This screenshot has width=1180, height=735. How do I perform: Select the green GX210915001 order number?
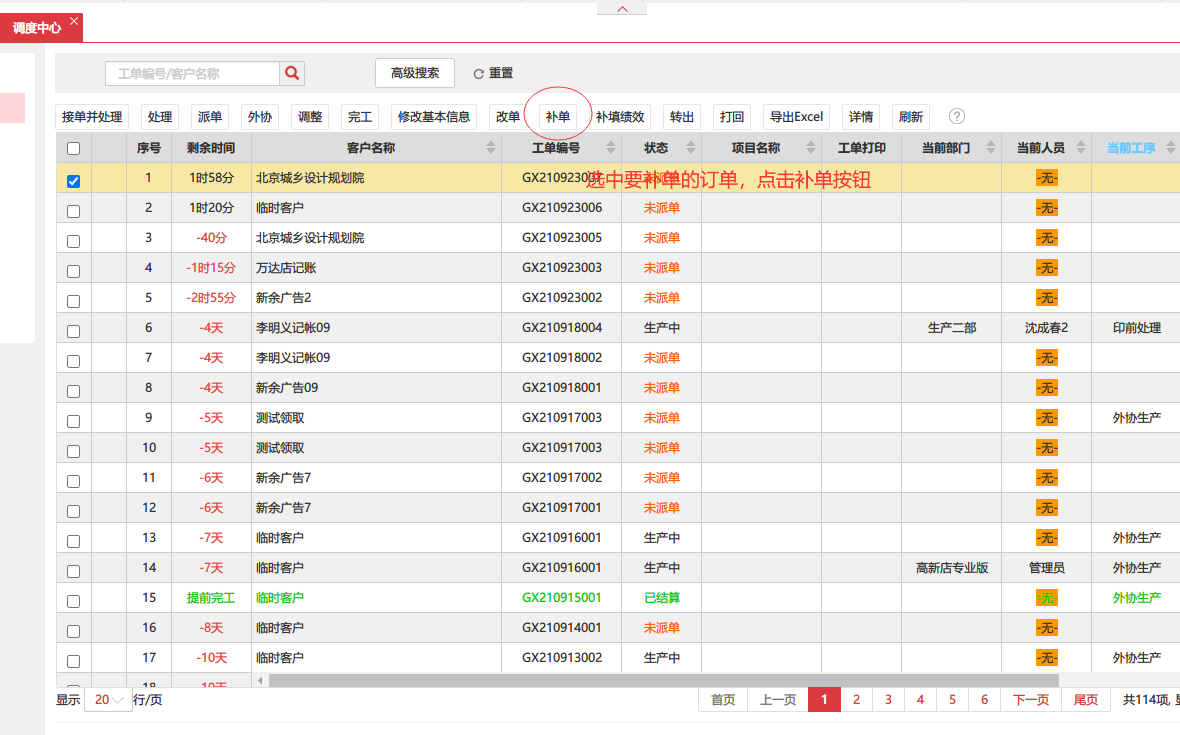[x=561, y=597]
